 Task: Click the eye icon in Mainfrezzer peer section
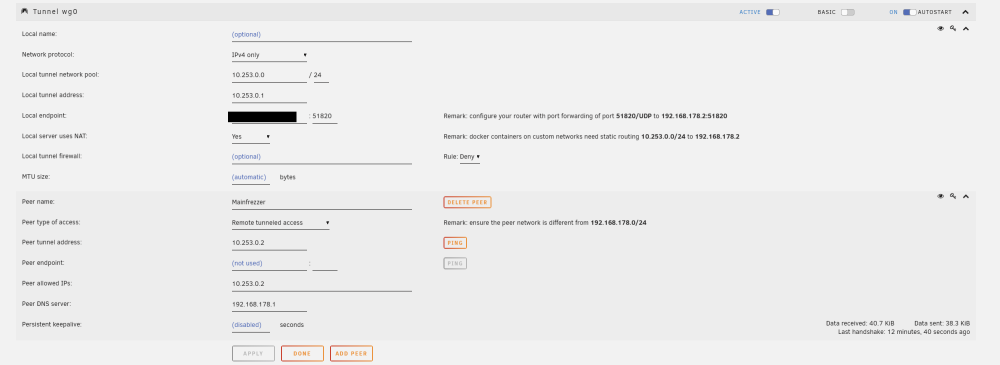click(x=940, y=197)
